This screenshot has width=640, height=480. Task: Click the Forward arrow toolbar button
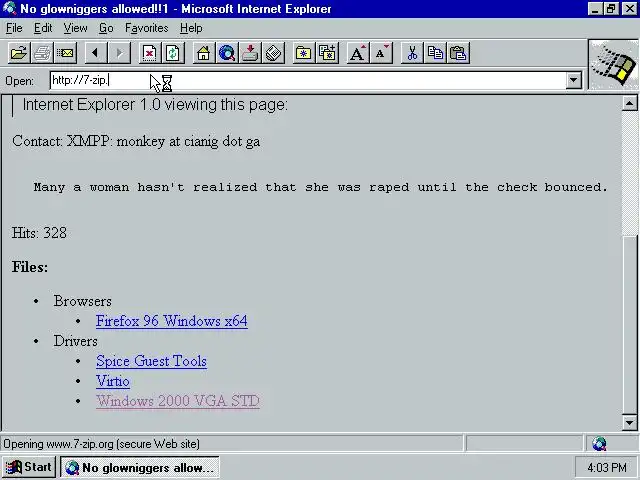(x=119, y=53)
